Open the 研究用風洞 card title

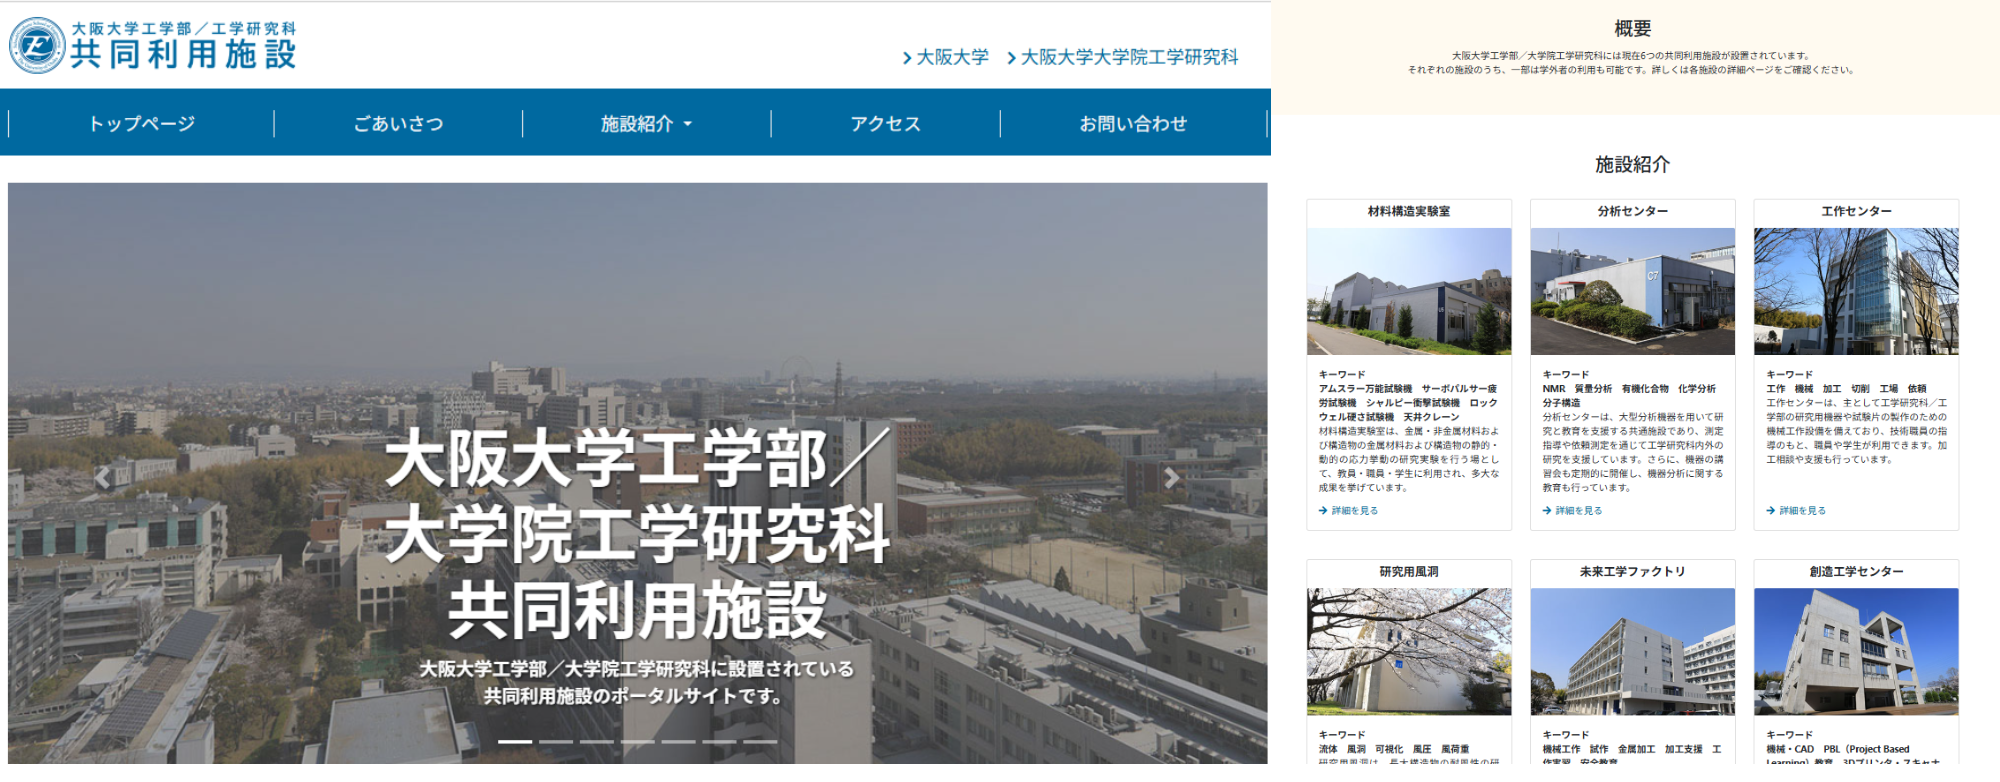[1408, 572]
